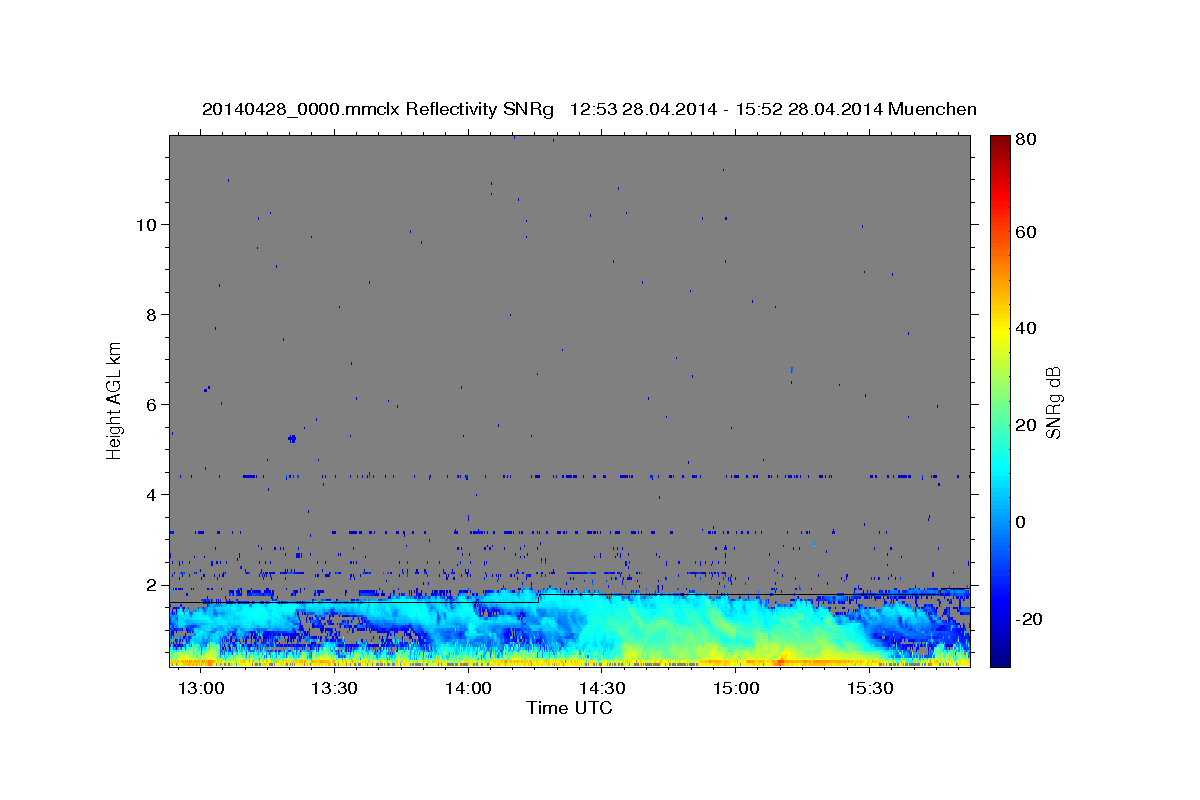
Task: Click the height tick label 2
Action: coord(153,585)
